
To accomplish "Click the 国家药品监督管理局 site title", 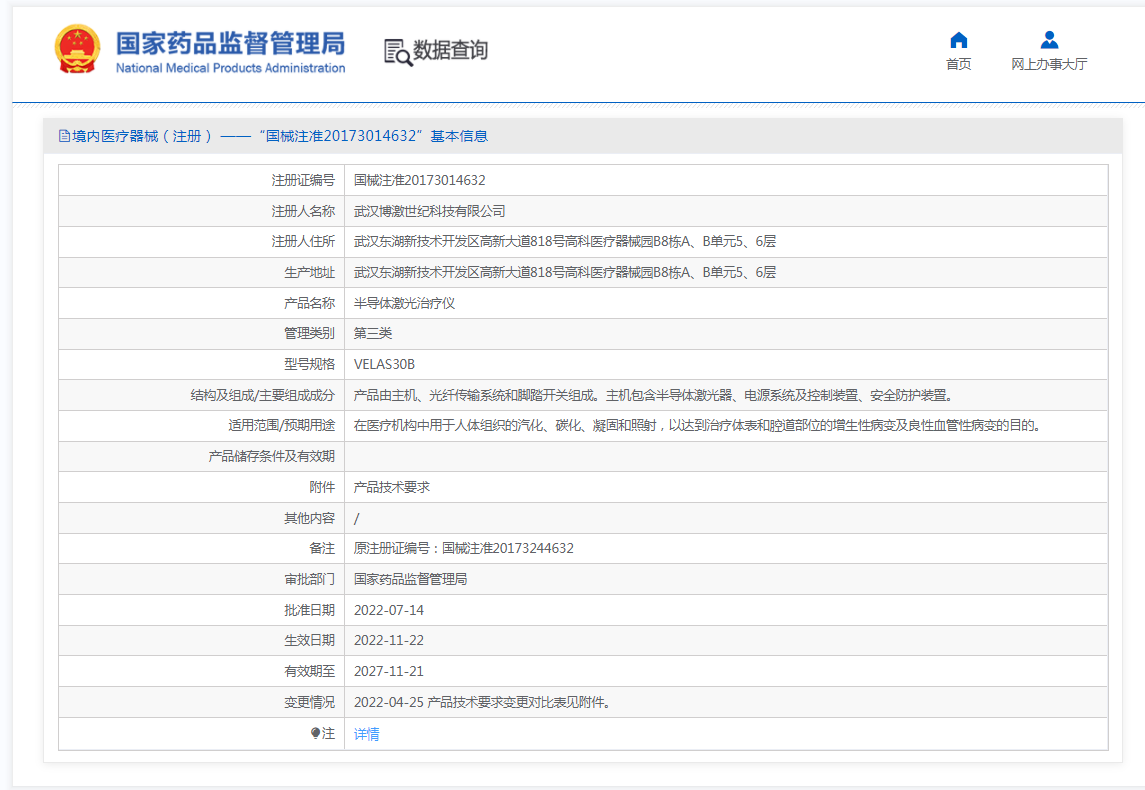I will (230, 43).
